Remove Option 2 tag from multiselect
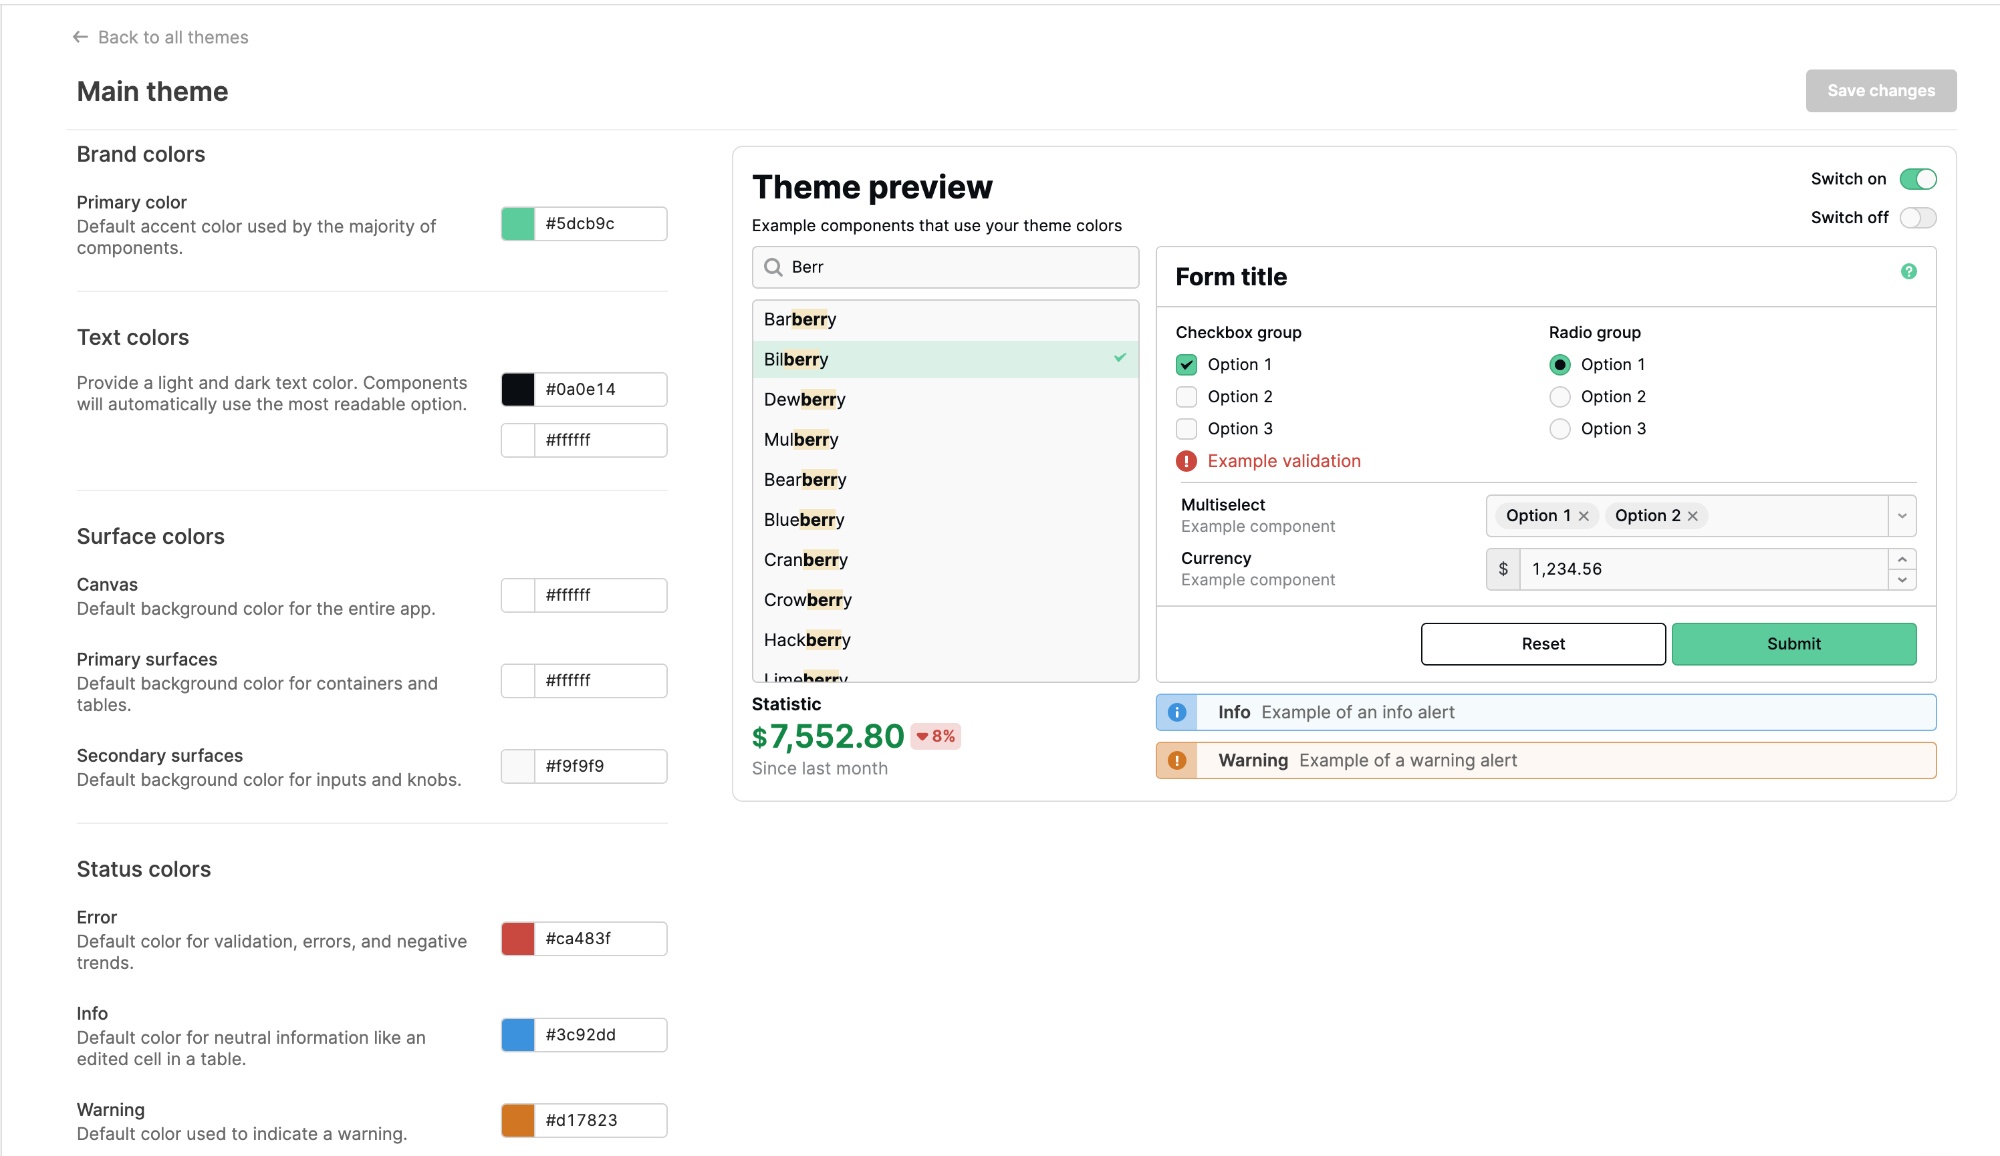 1693,516
